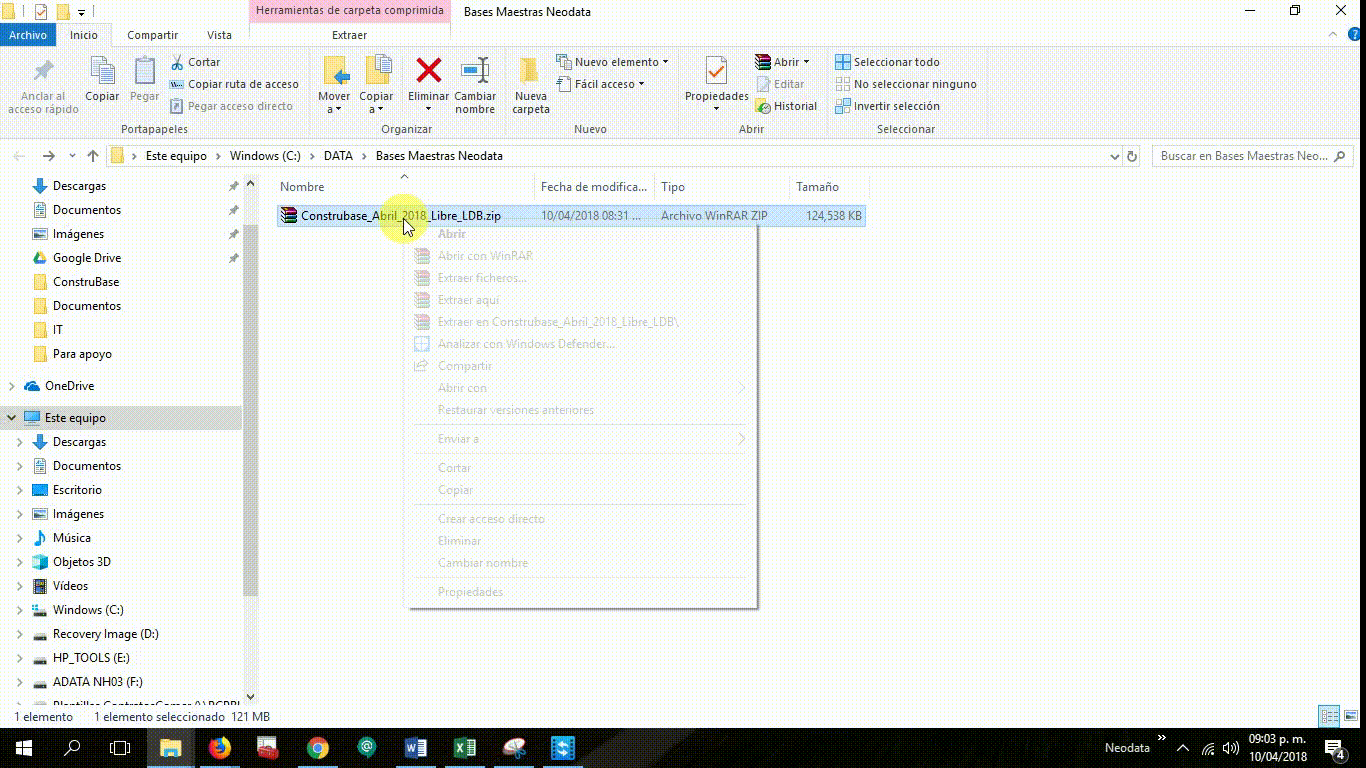Open Chrome from the taskbar
Screen dimensions: 1366x768
pos(317,748)
